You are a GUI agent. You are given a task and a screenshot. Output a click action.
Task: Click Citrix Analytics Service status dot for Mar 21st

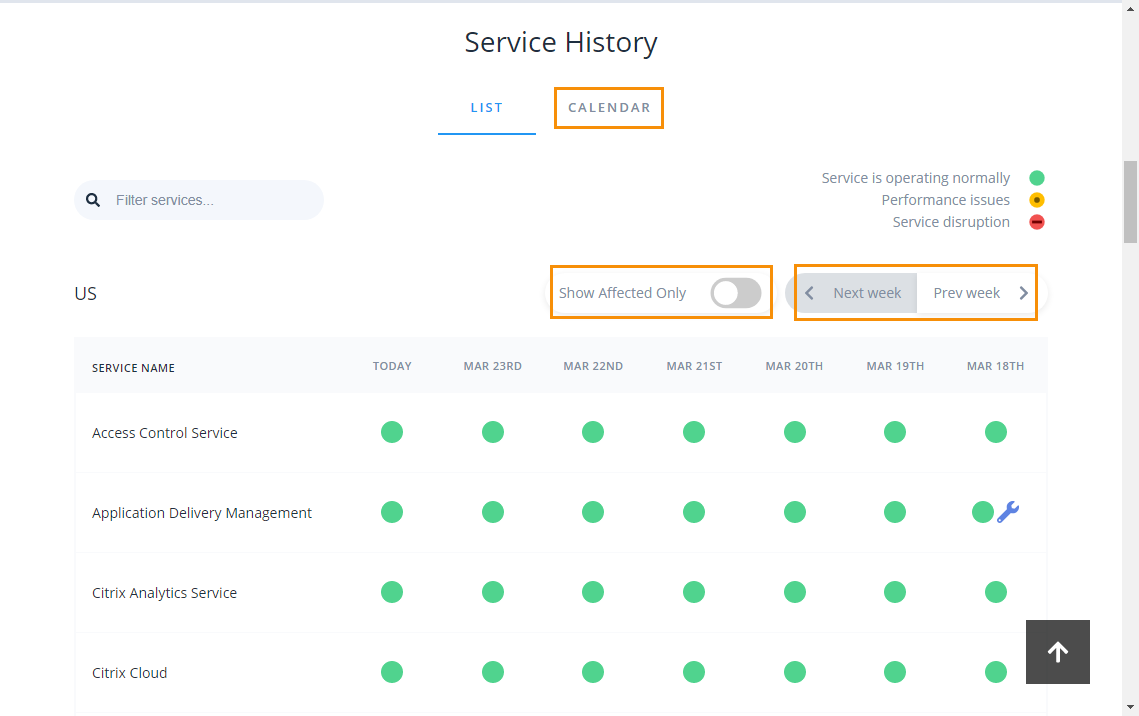(x=694, y=592)
